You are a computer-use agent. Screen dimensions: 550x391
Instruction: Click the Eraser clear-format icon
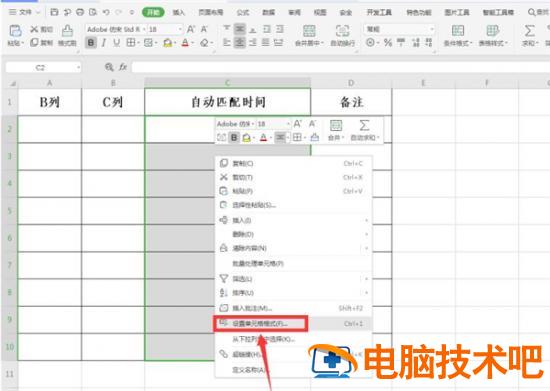pos(204,43)
